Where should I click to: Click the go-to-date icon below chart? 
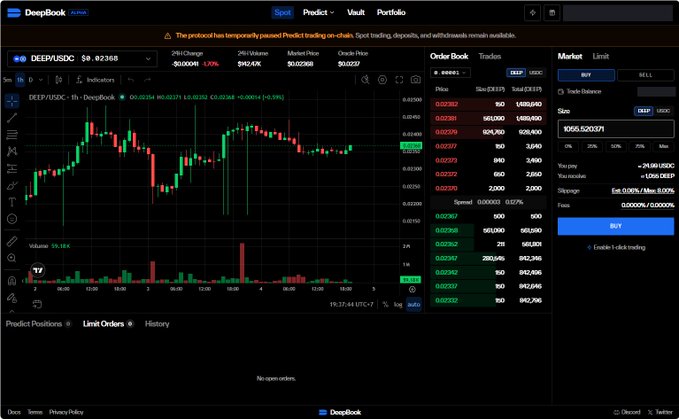click(37, 304)
